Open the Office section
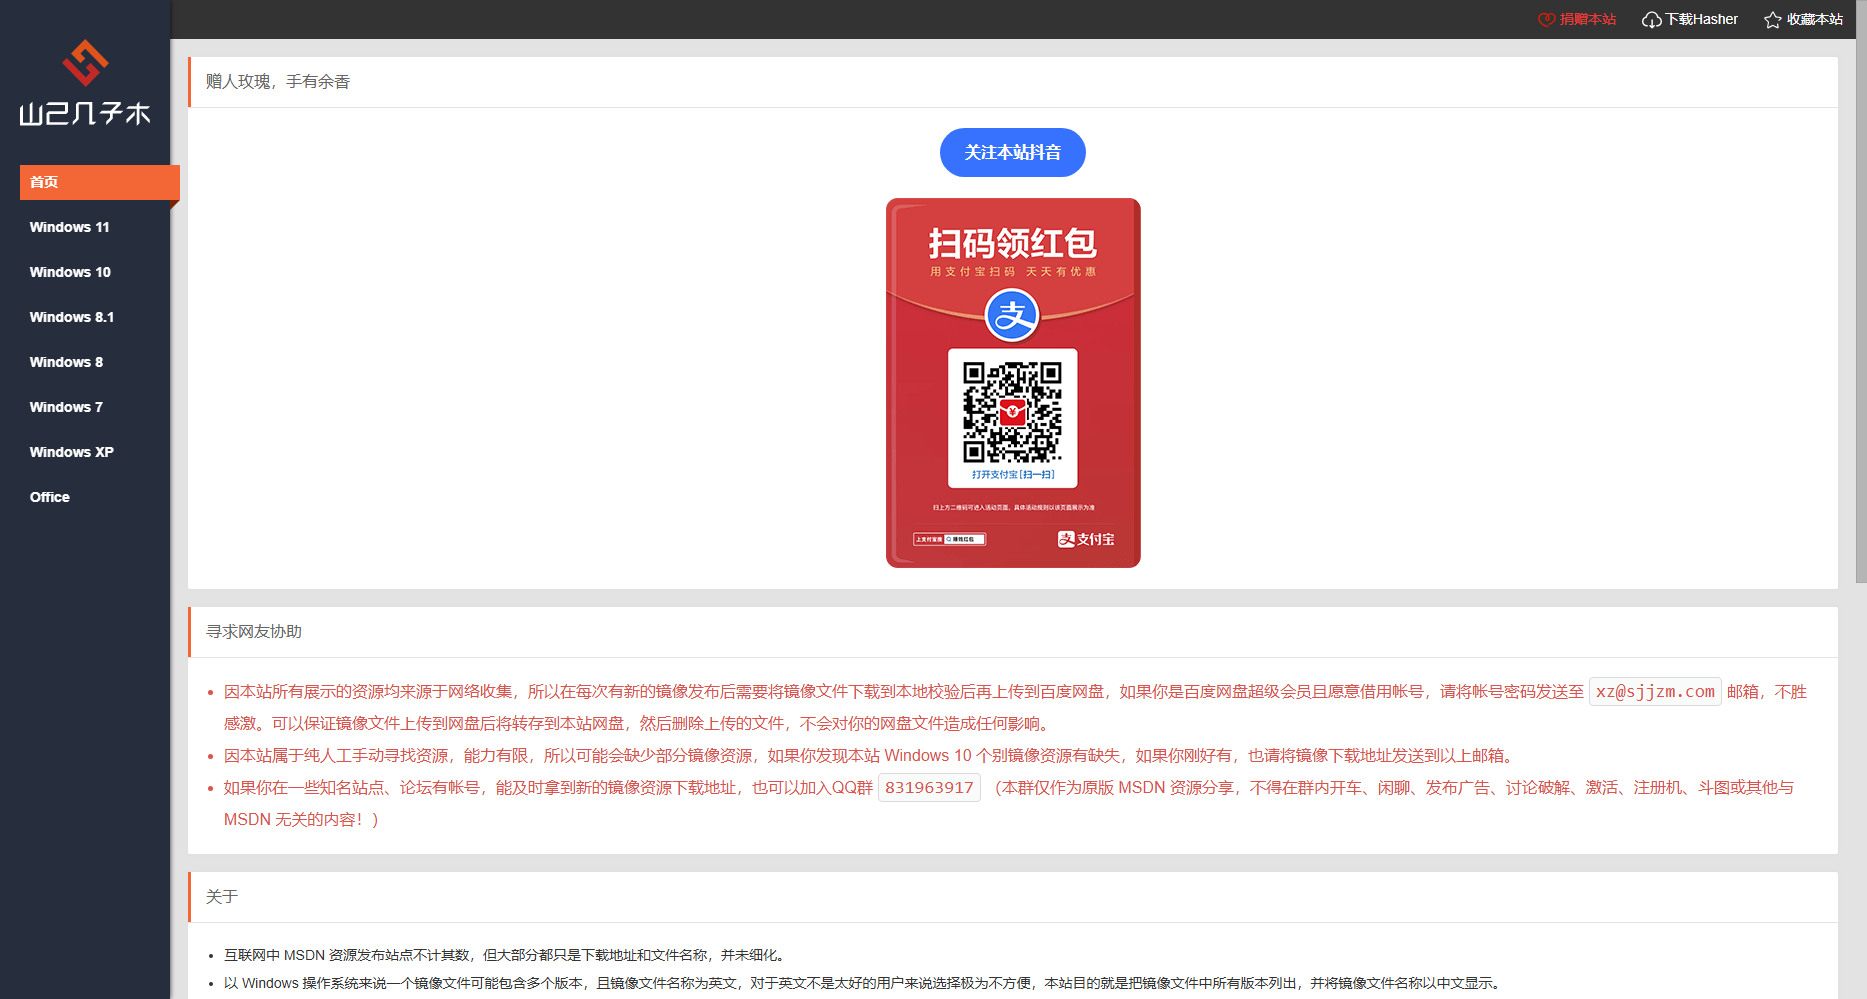The image size is (1867, 999). coord(50,497)
